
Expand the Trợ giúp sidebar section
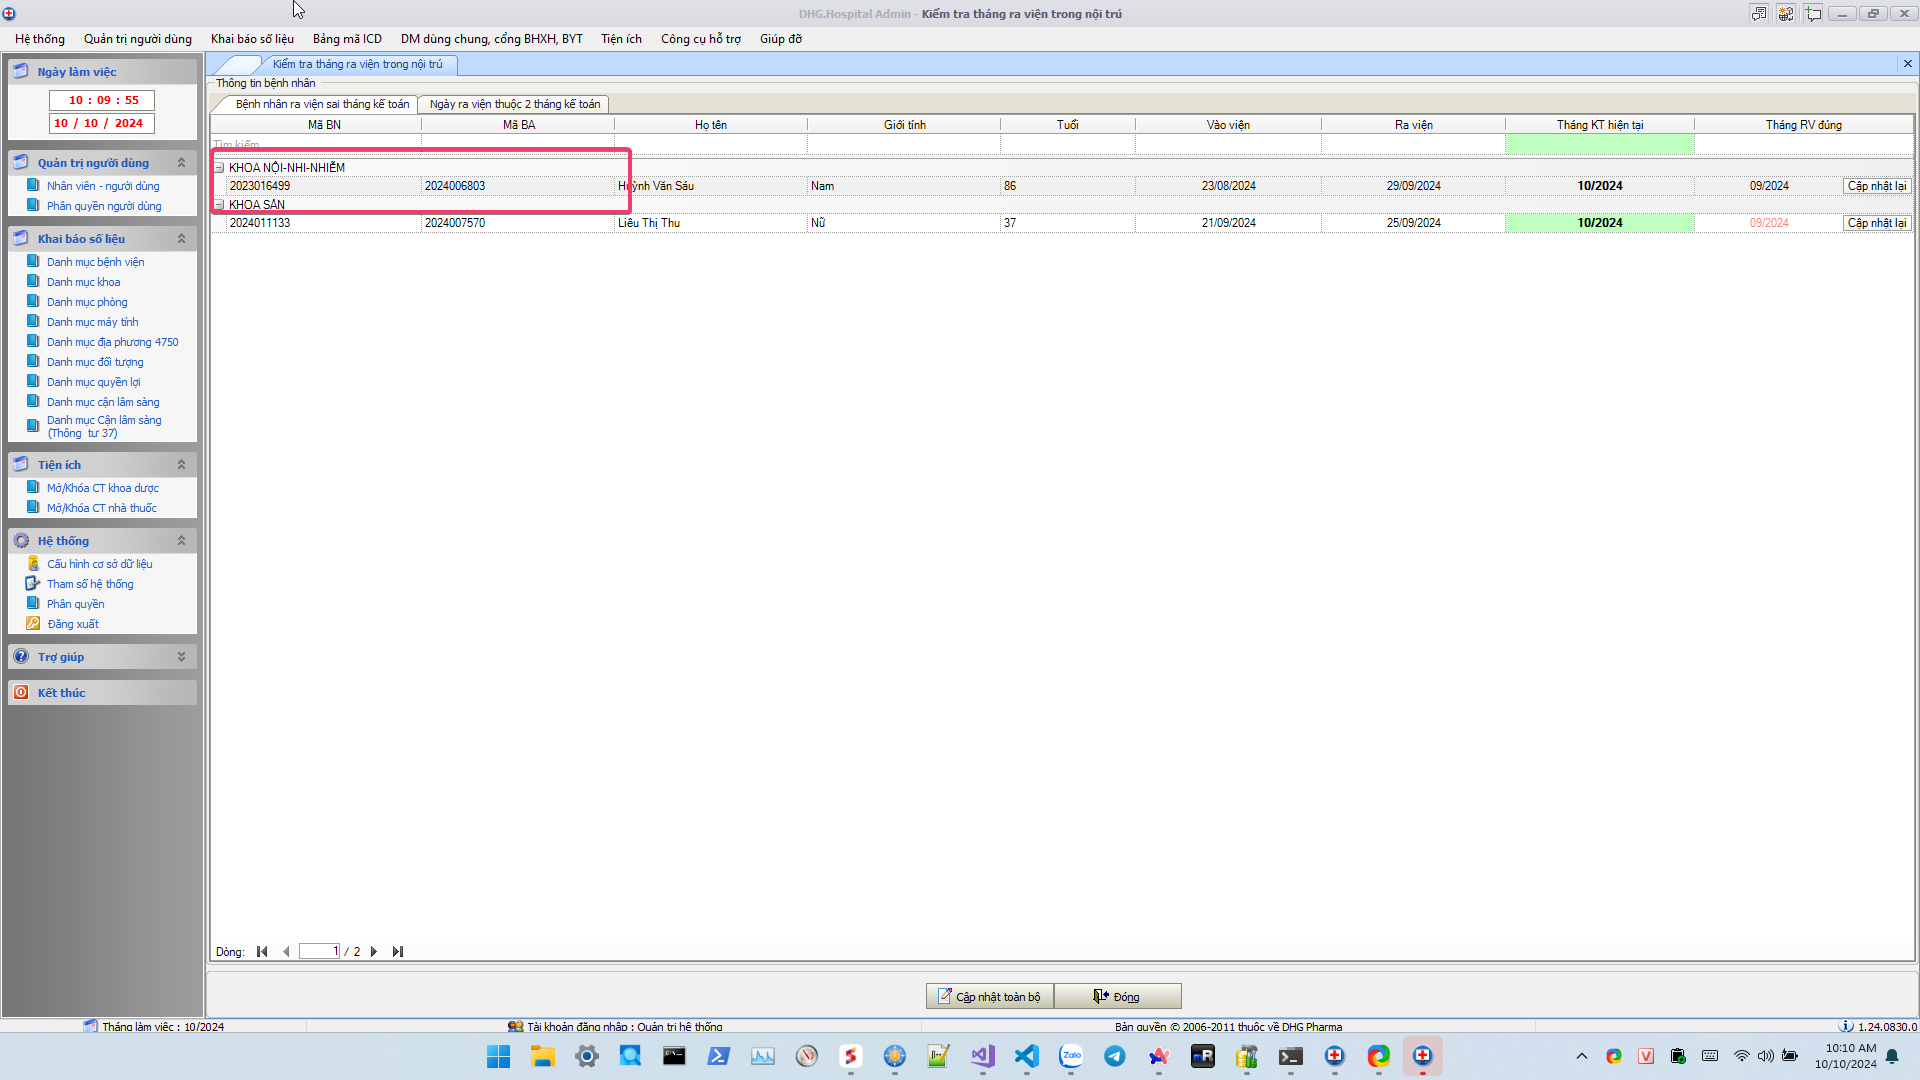pos(181,657)
